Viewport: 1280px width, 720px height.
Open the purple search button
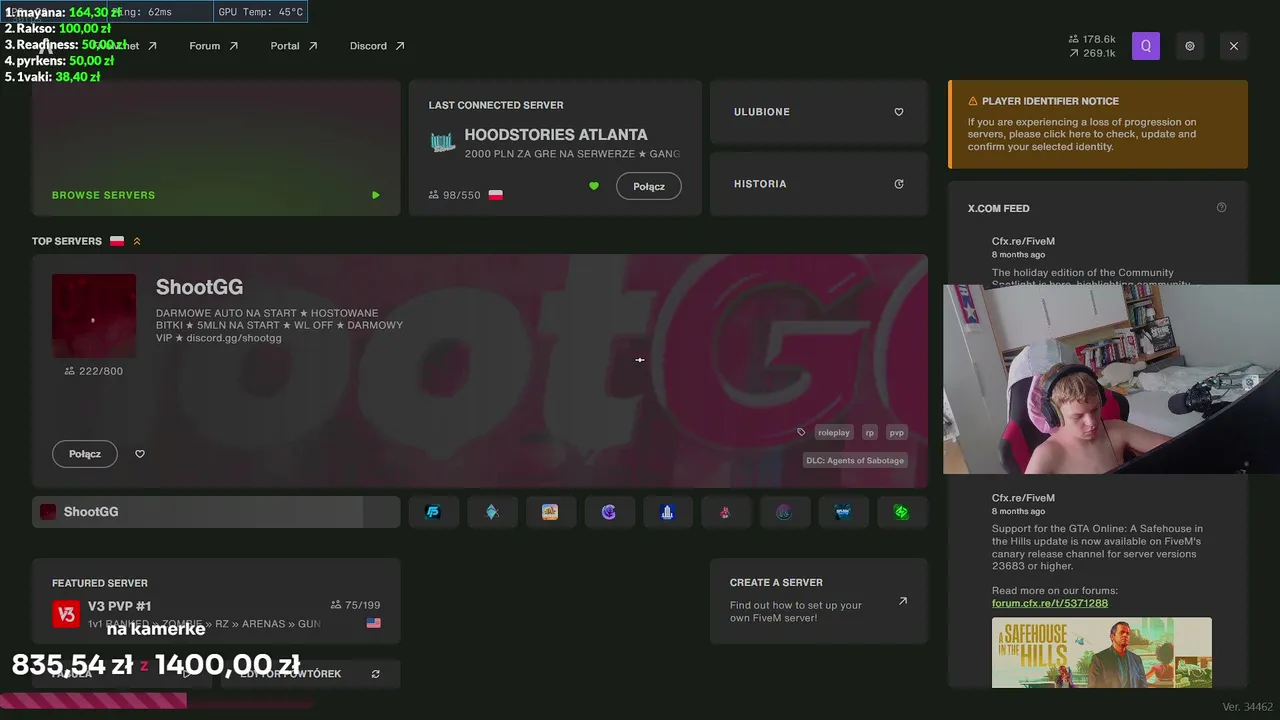click(1146, 46)
